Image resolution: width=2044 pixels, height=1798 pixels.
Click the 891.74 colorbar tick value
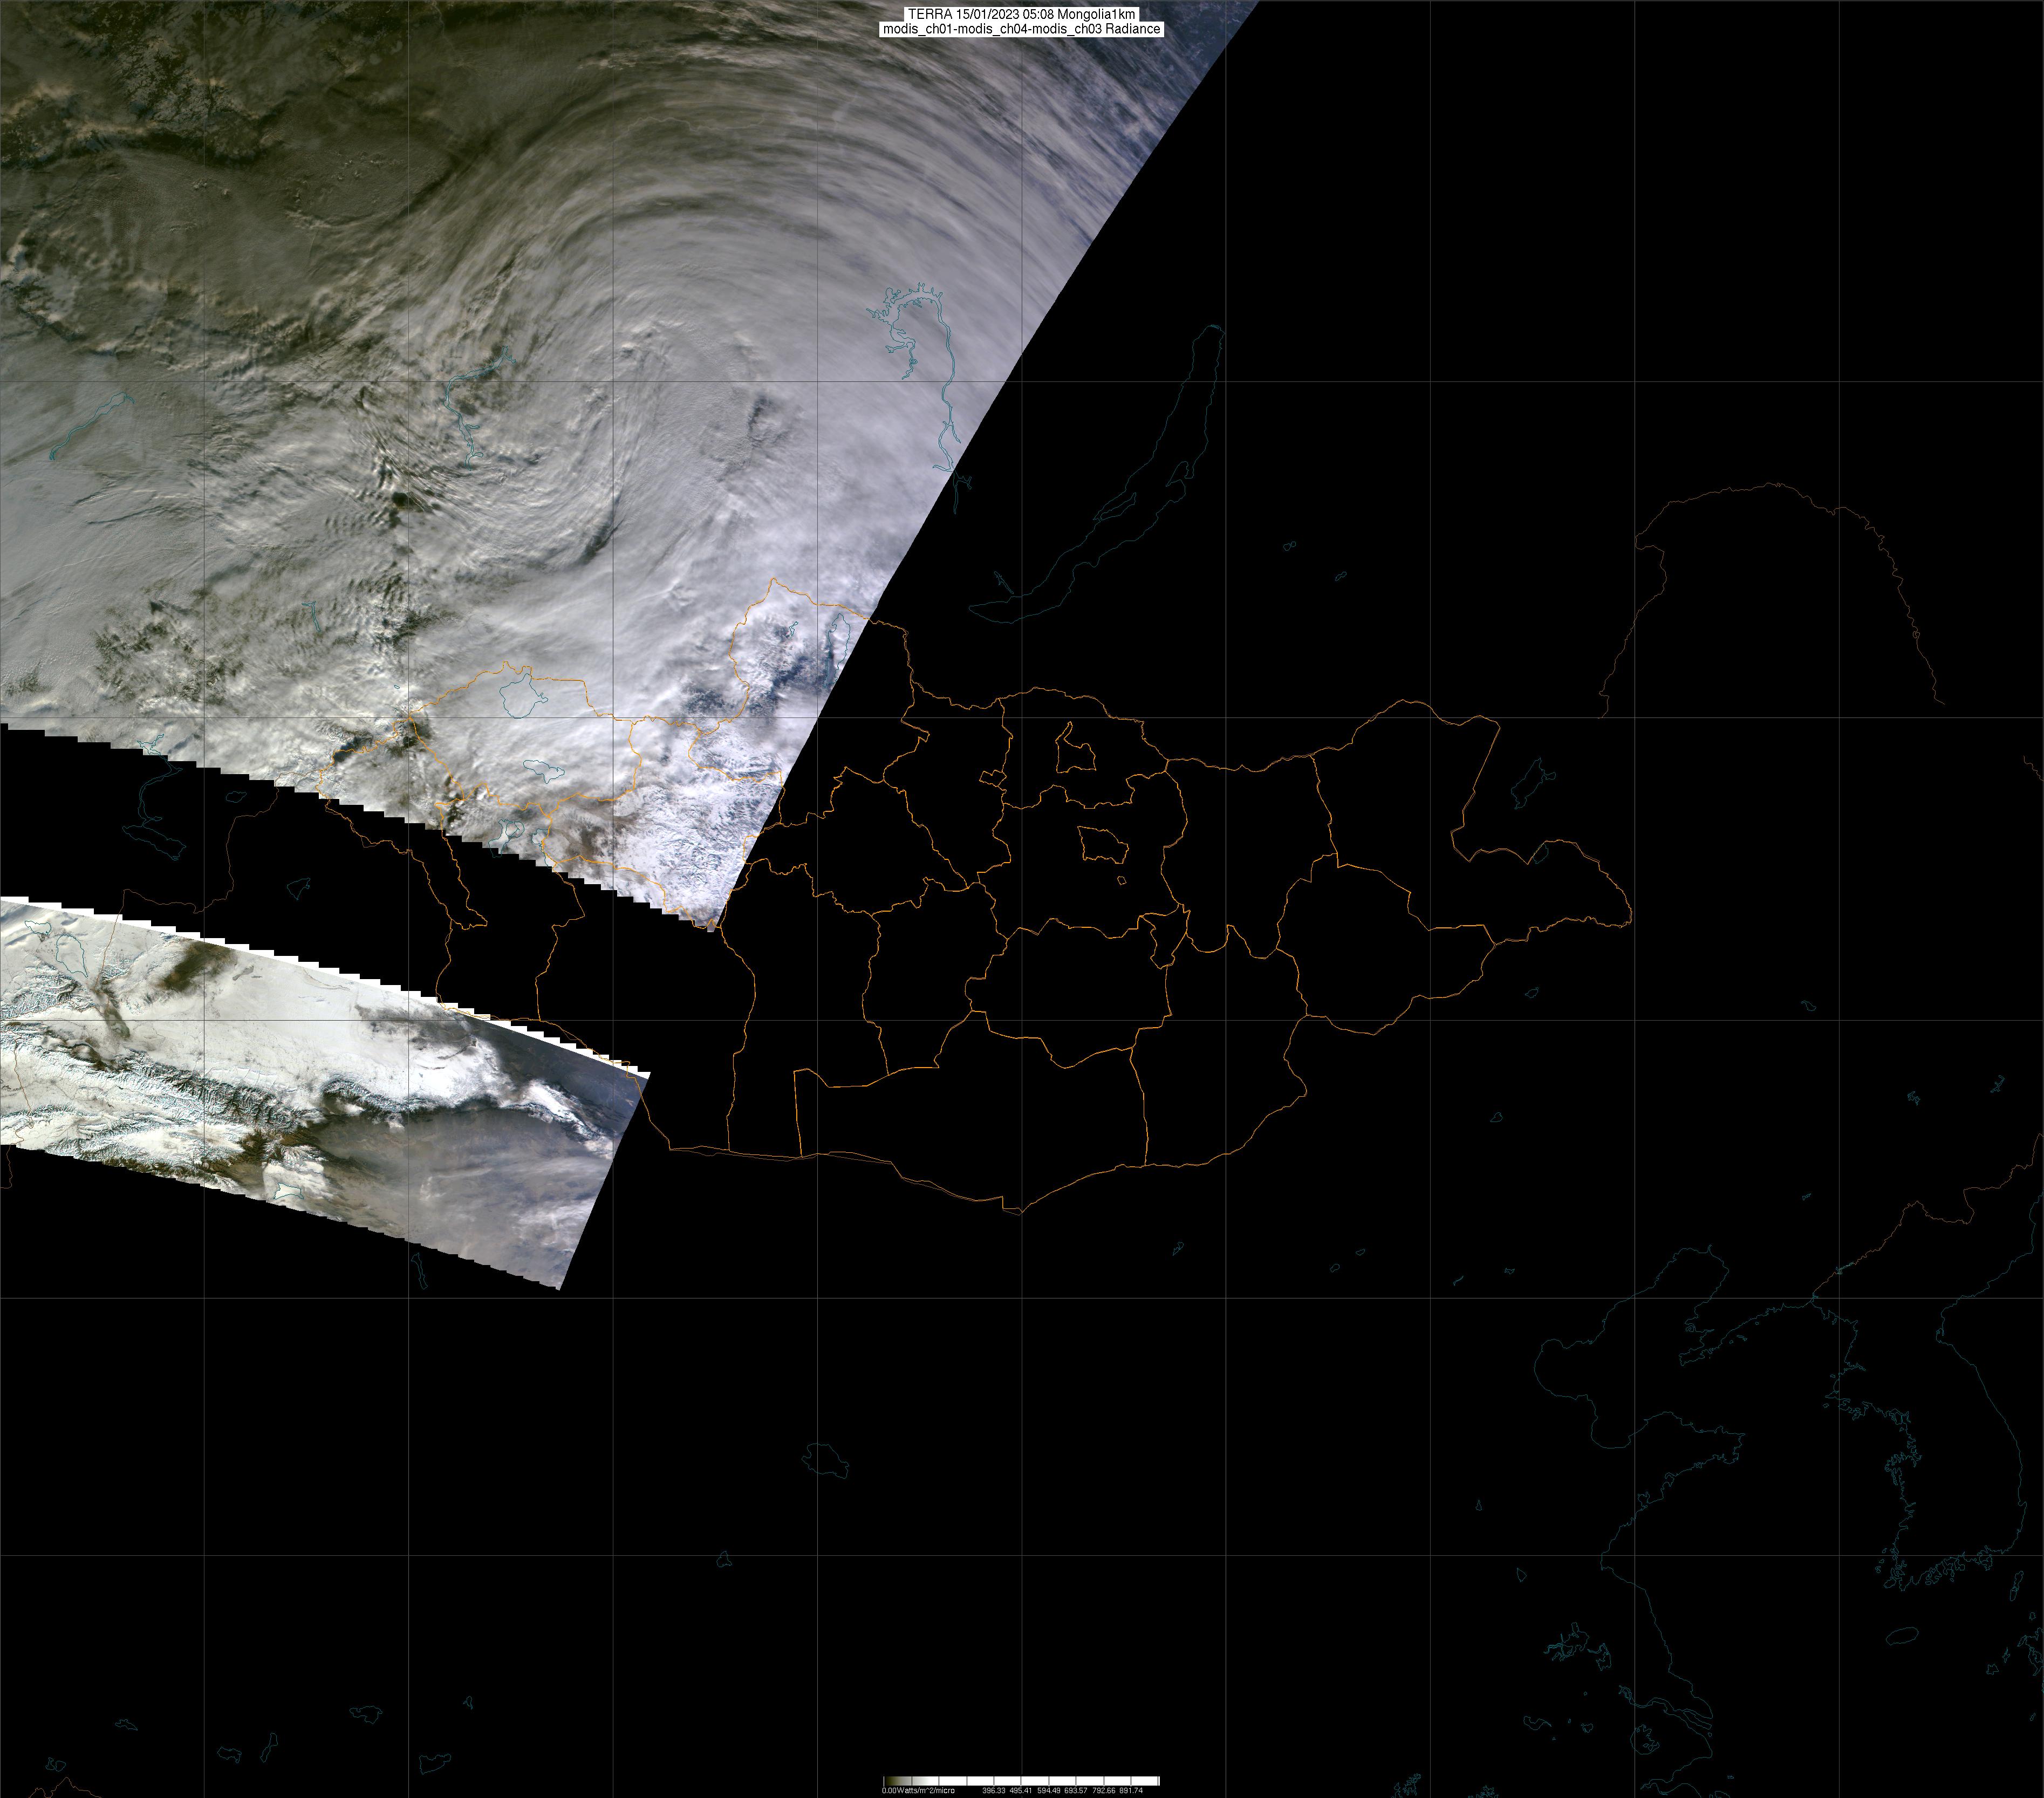click(1130, 1790)
